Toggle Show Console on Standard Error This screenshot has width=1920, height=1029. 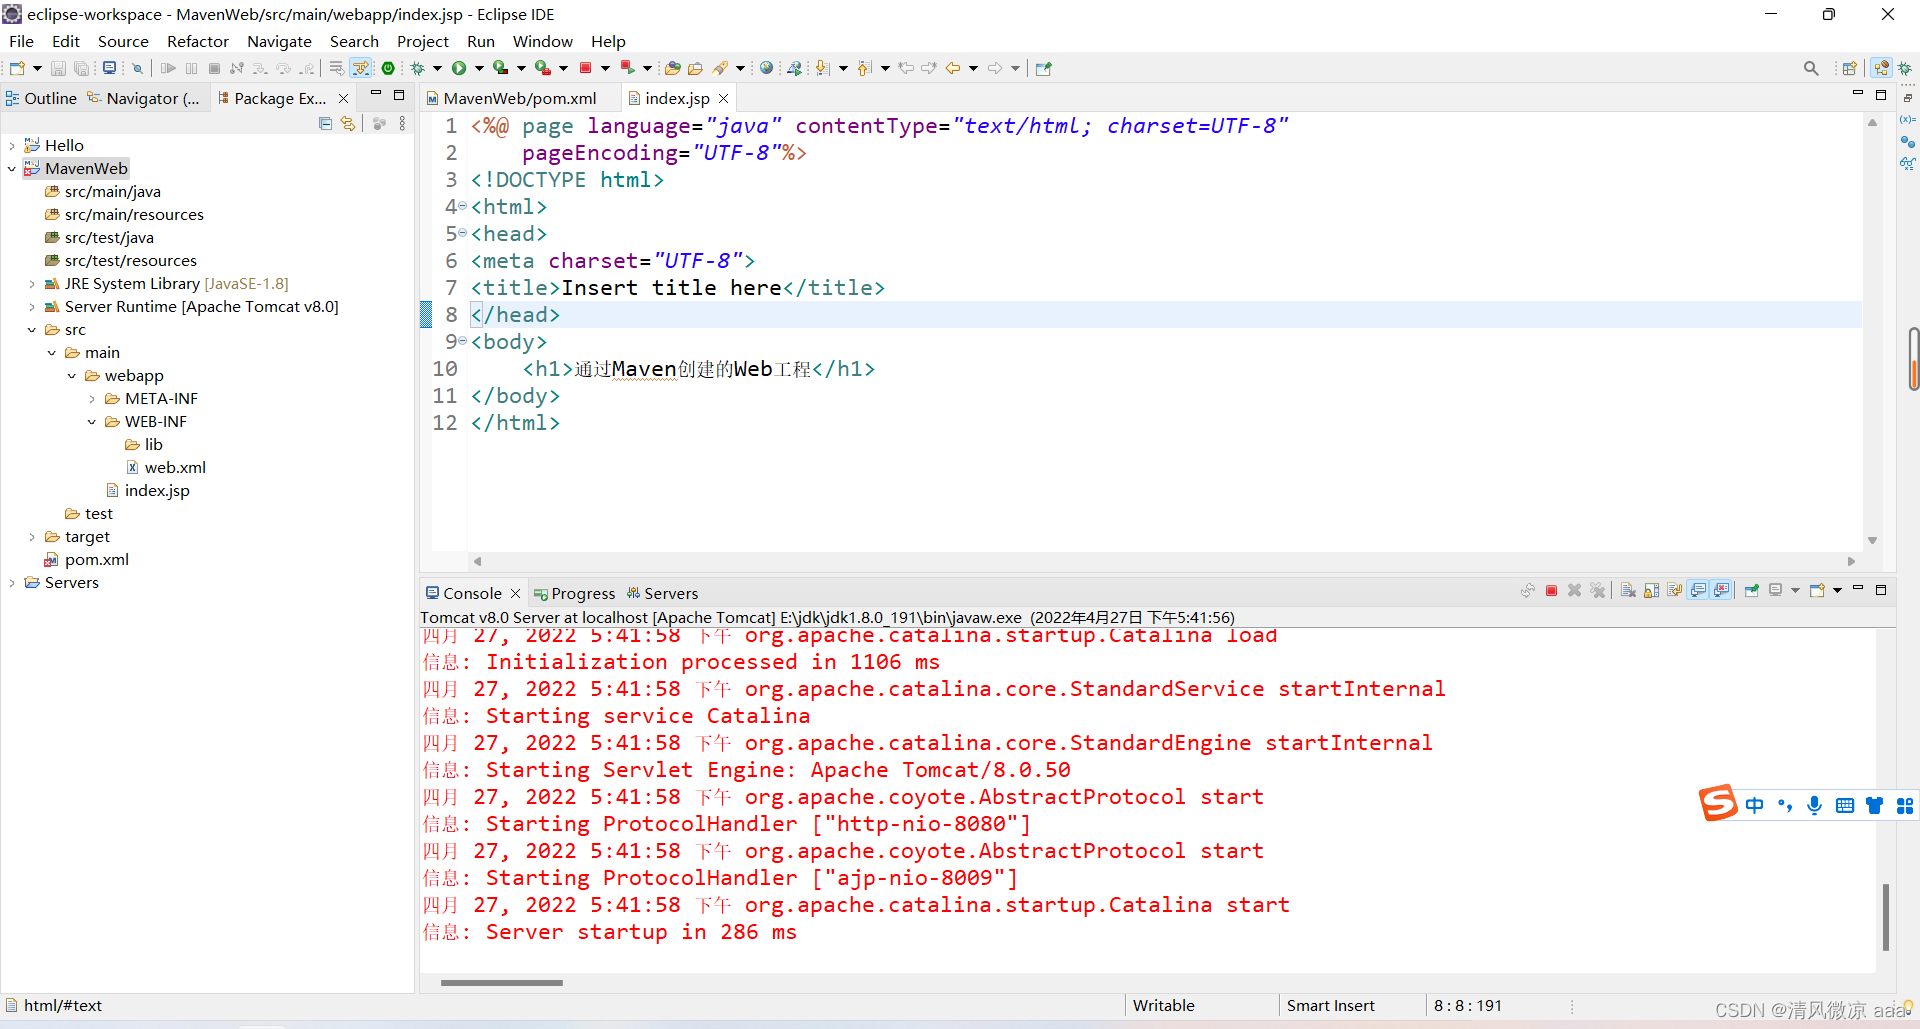1721,591
